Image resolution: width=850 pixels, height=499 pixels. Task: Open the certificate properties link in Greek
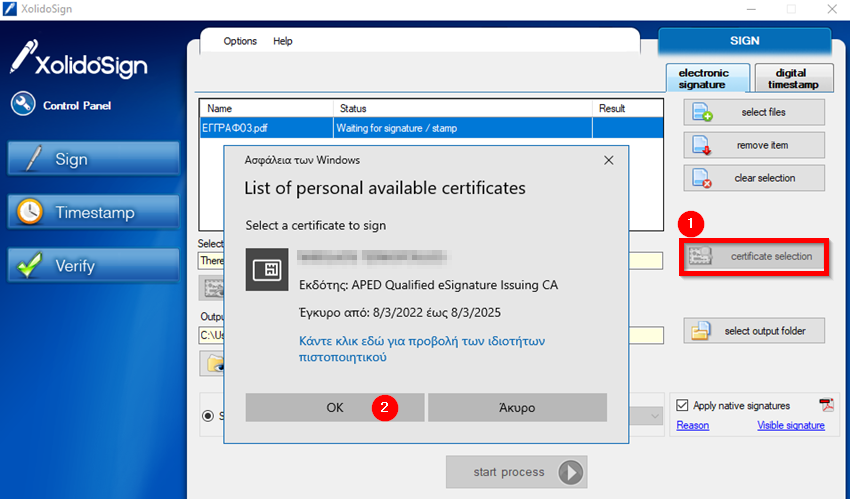(422, 349)
